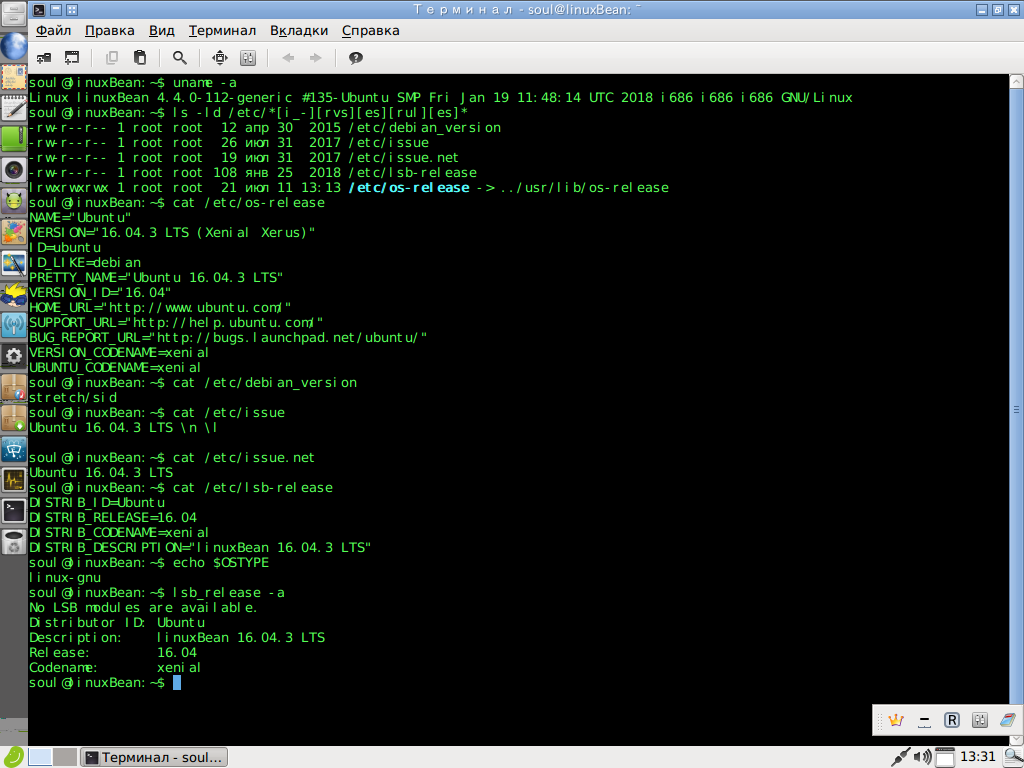Click the previous tab left arrow

288,58
